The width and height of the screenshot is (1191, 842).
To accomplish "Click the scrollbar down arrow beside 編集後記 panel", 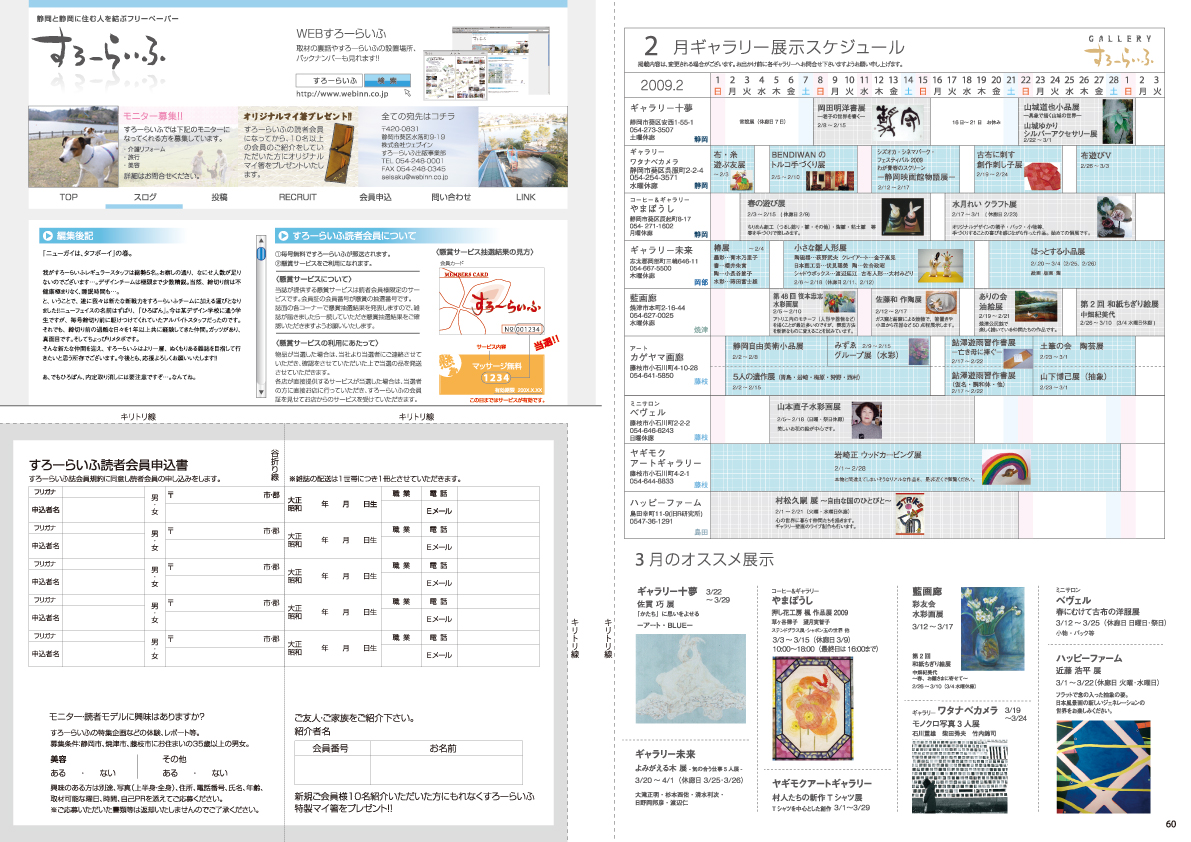I will click(261, 393).
